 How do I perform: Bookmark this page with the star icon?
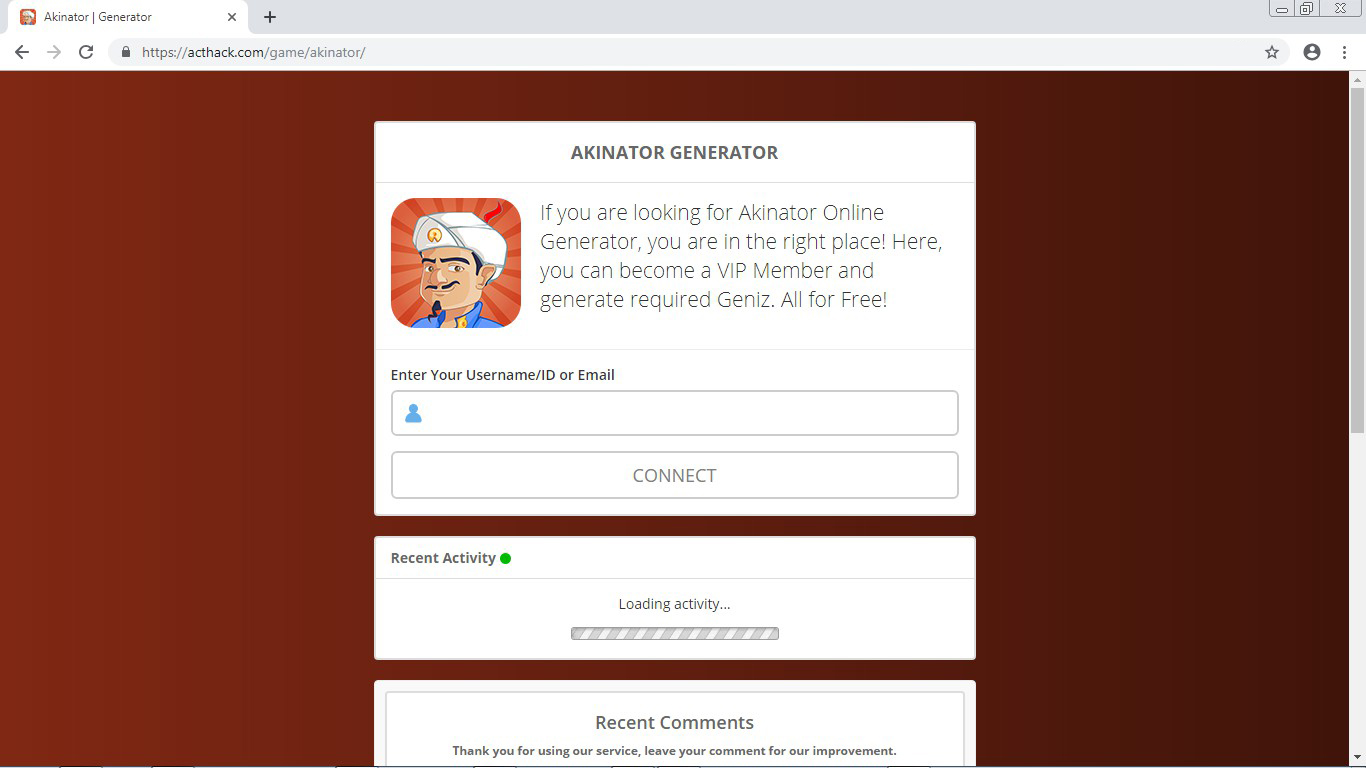point(1272,52)
